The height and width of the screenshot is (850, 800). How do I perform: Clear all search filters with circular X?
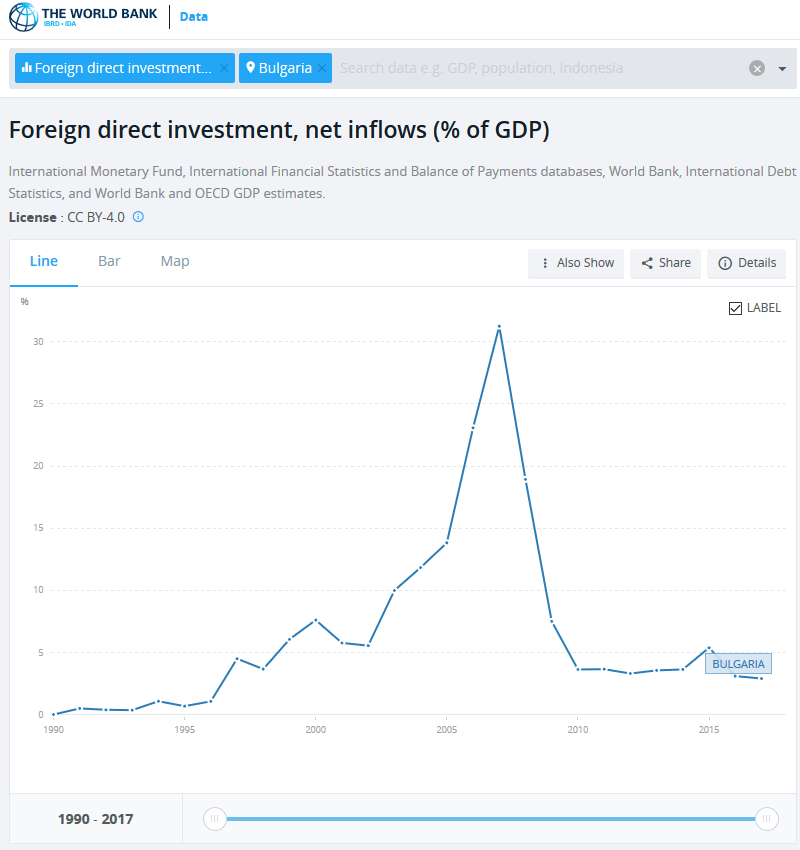(757, 68)
